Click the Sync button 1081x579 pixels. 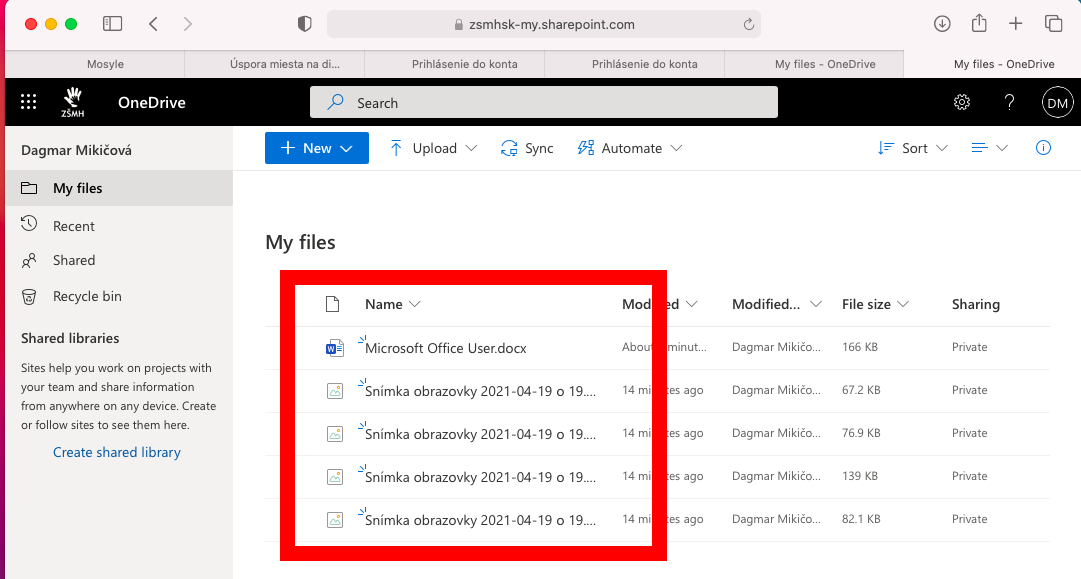point(527,148)
